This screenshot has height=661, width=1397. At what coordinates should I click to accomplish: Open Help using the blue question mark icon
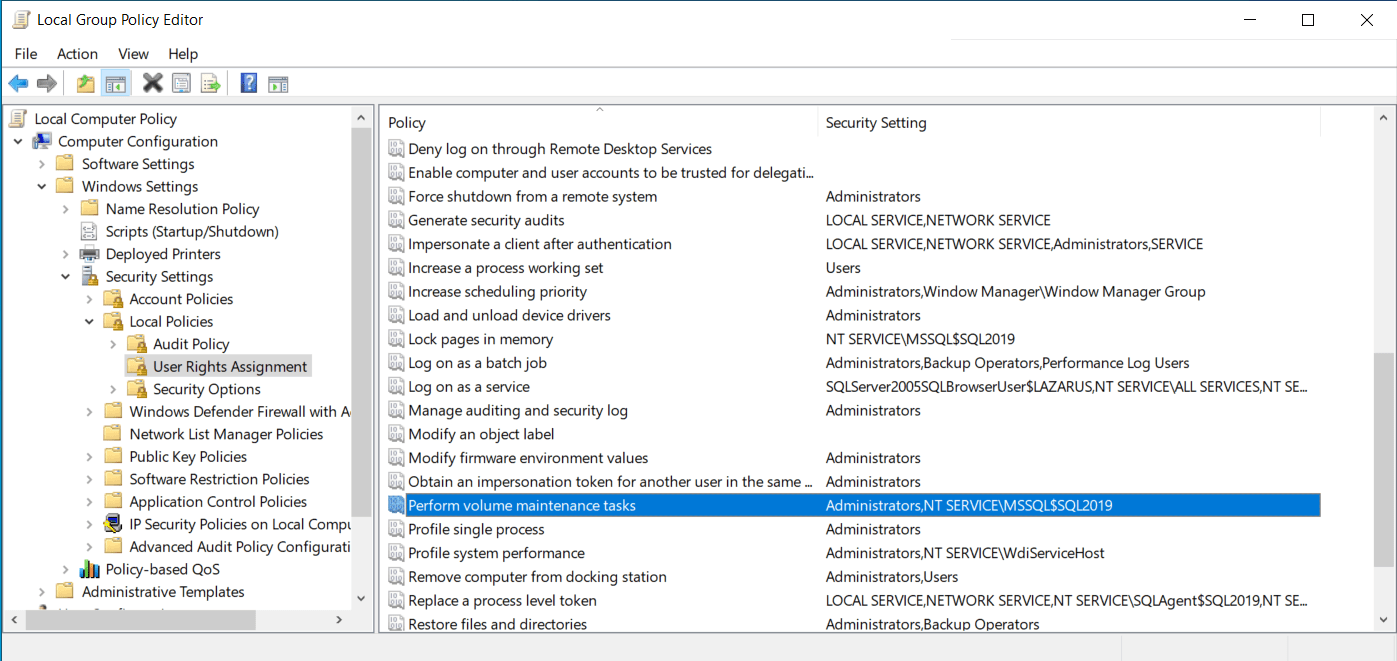click(248, 83)
